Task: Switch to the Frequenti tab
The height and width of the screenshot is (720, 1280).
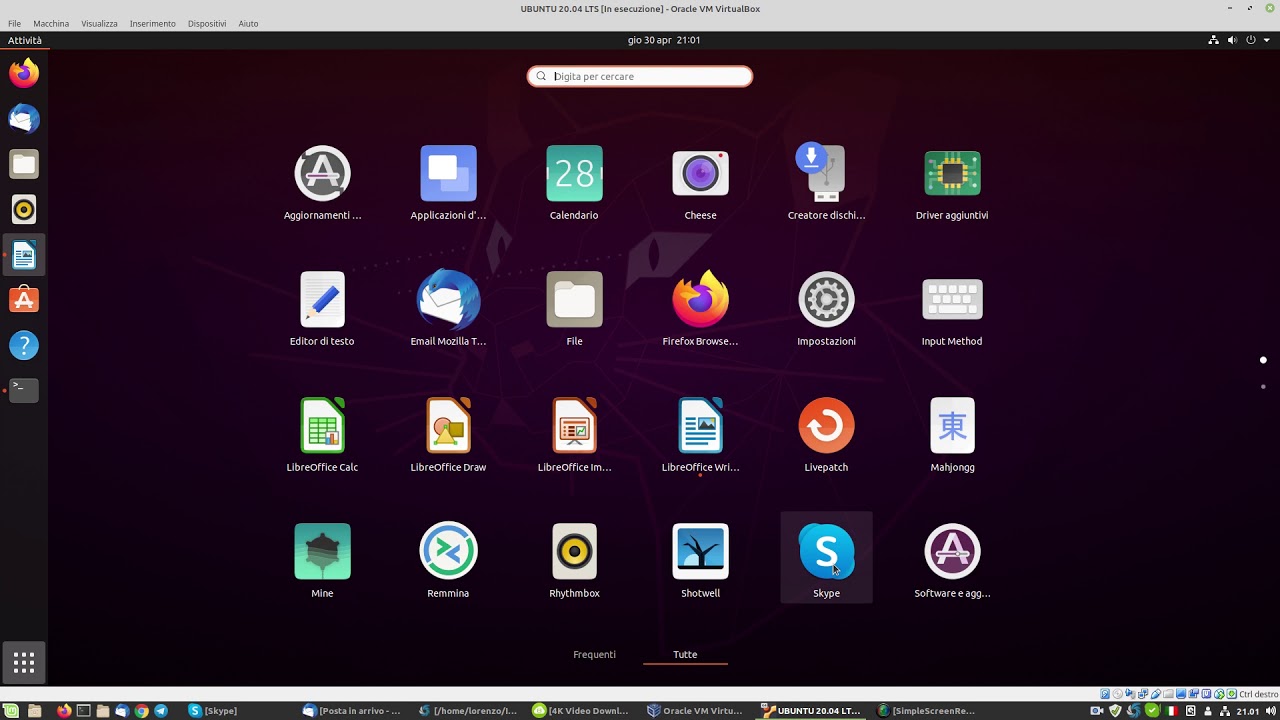Action: 594,654
